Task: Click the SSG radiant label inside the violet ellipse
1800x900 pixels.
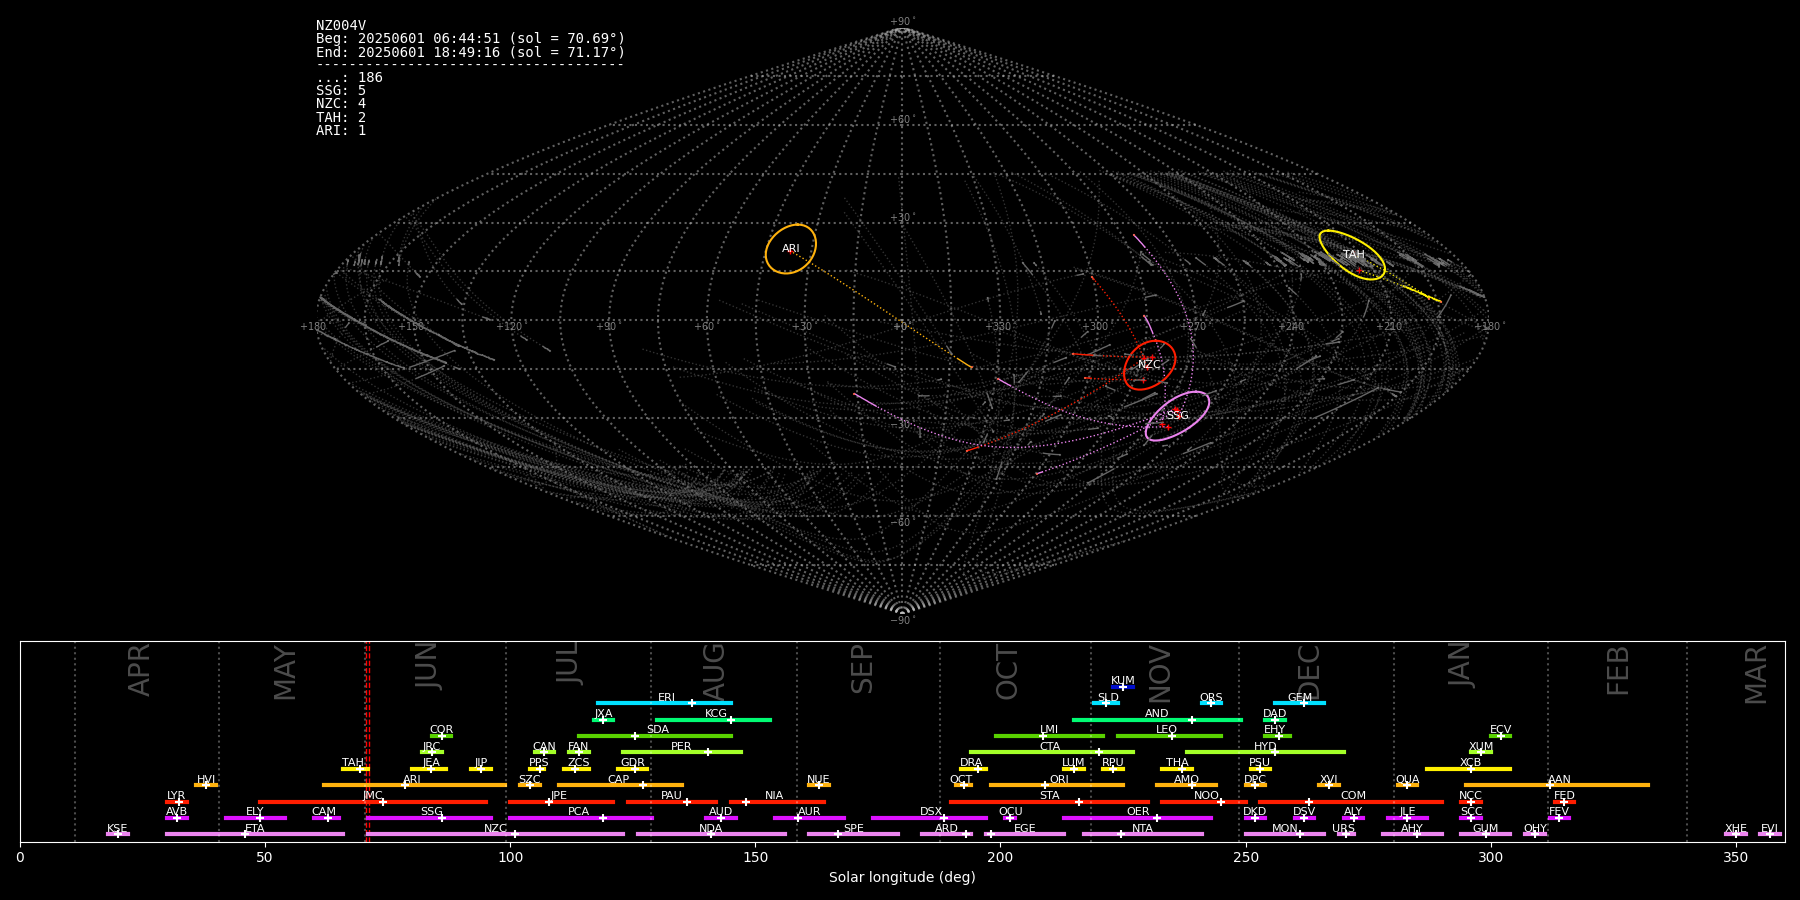Action: 1177,416
